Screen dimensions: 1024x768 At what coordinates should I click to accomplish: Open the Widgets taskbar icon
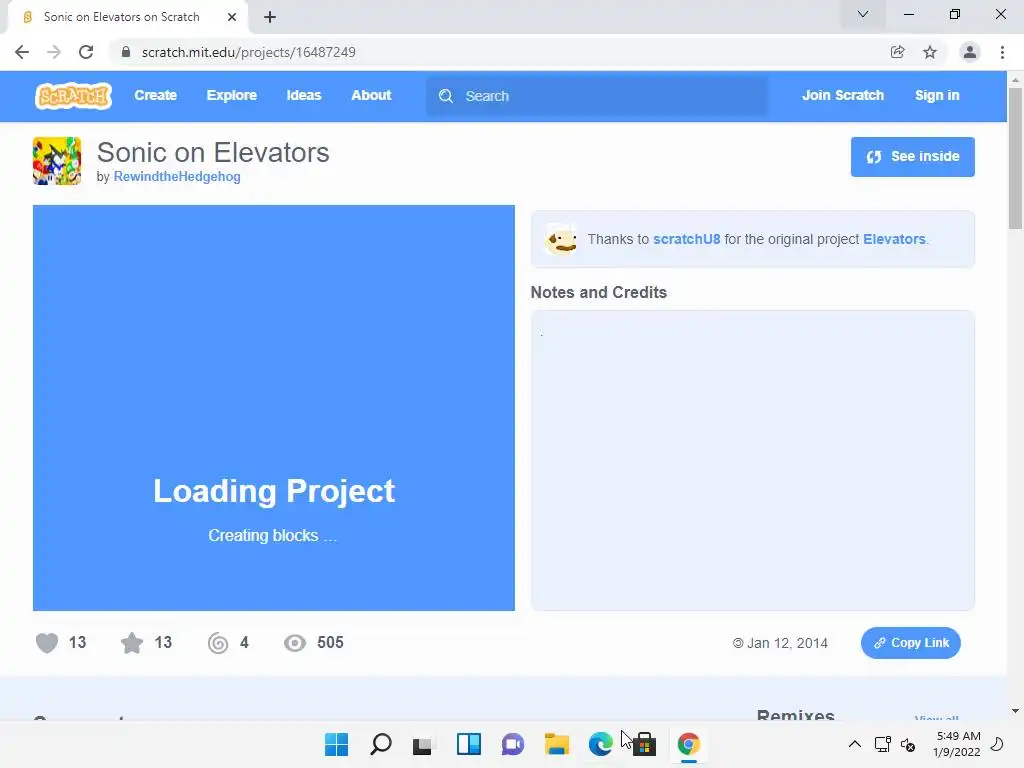point(468,744)
